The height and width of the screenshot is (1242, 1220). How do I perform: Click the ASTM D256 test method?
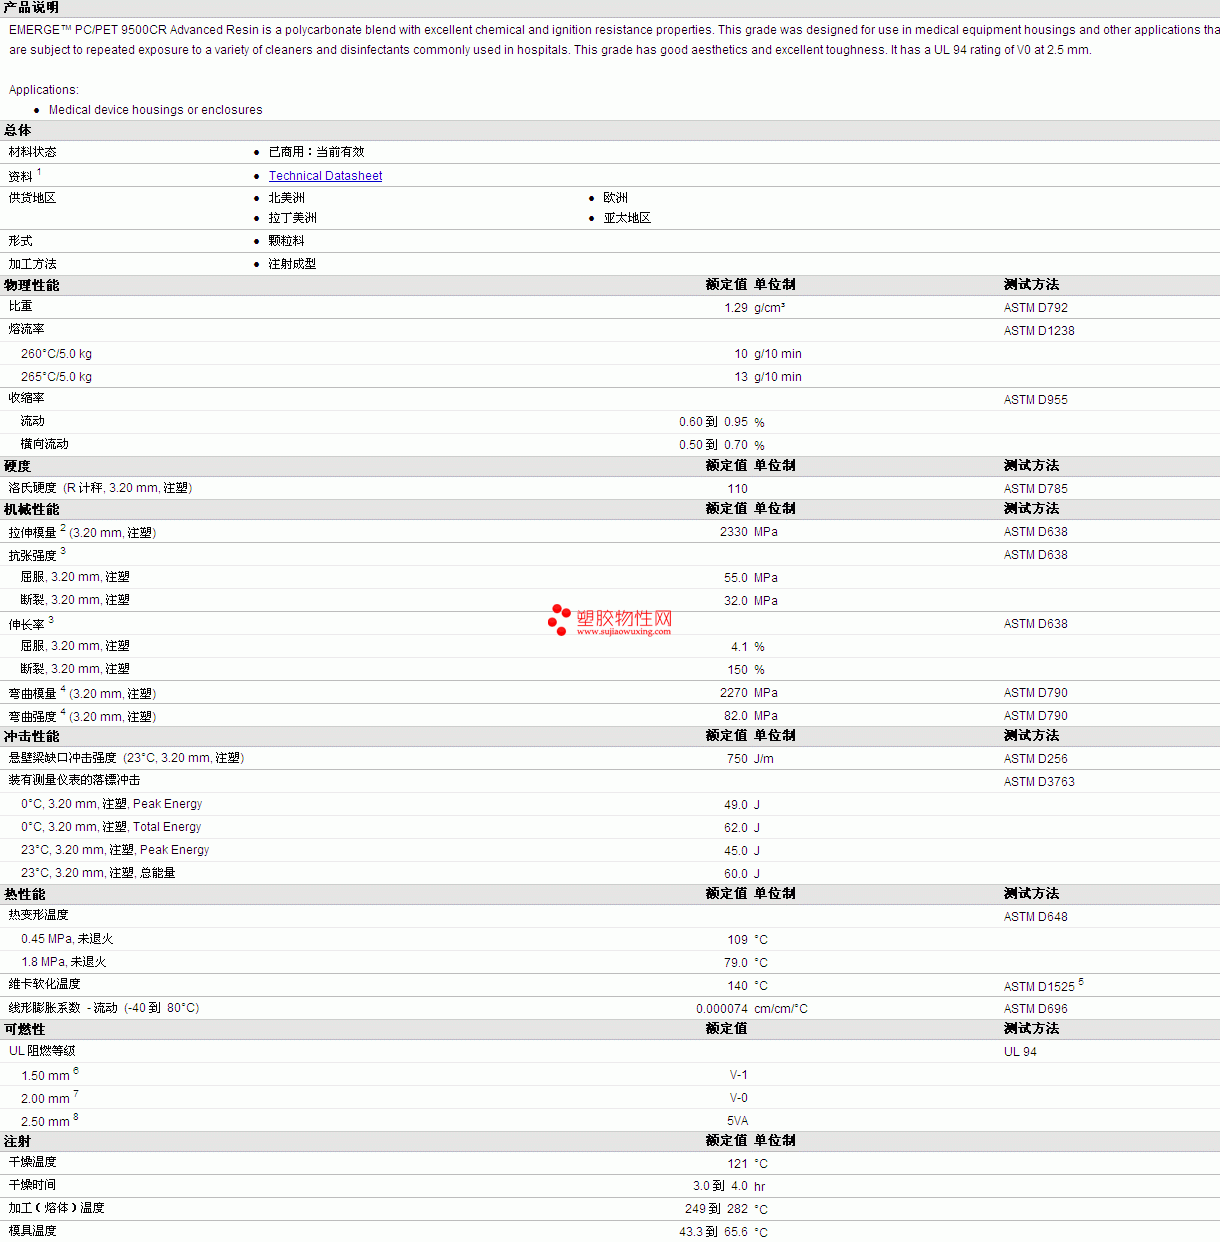tap(1035, 759)
